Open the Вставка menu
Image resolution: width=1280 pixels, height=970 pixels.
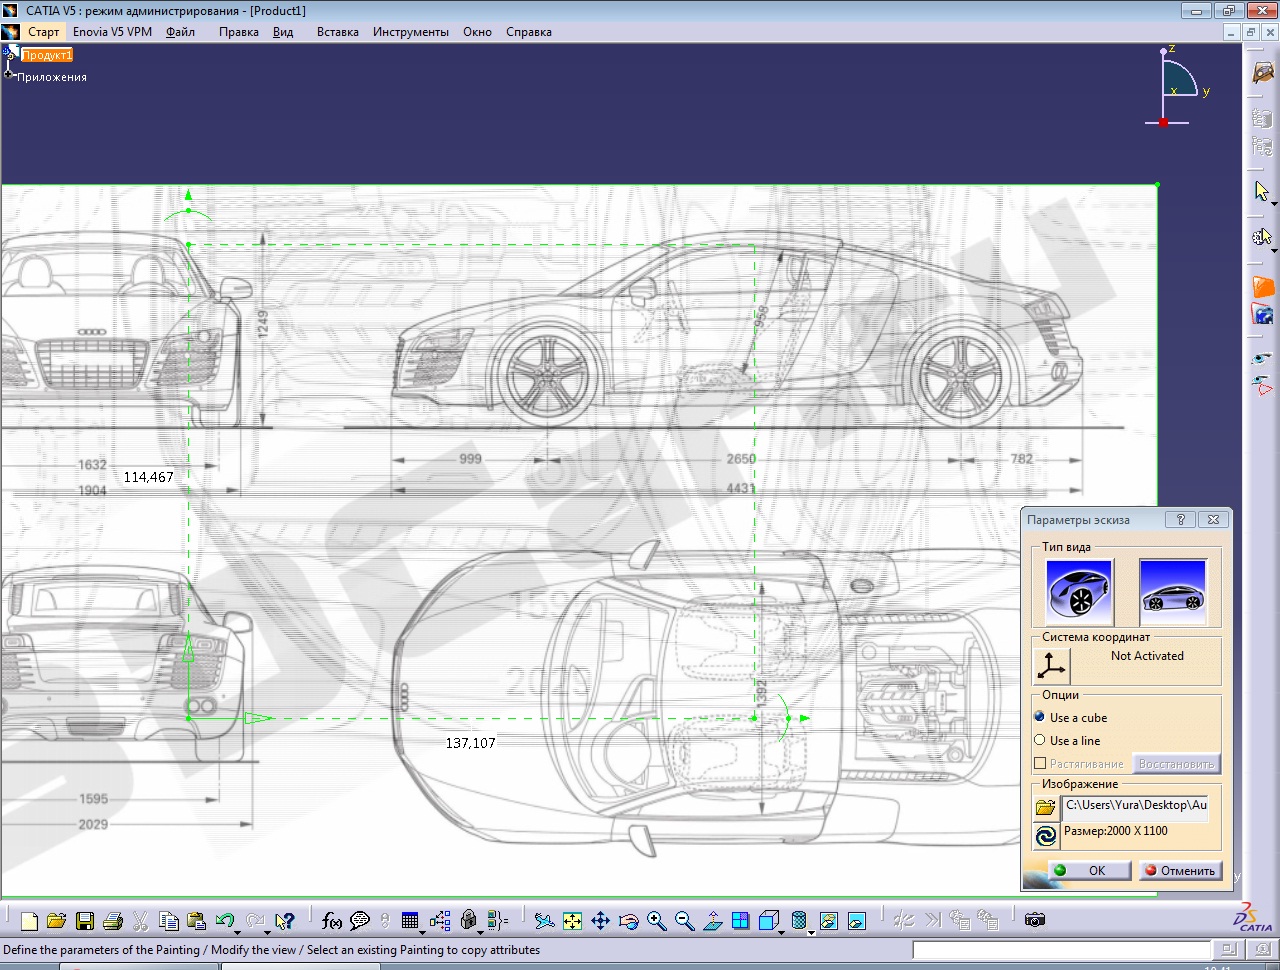click(x=338, y=32)
